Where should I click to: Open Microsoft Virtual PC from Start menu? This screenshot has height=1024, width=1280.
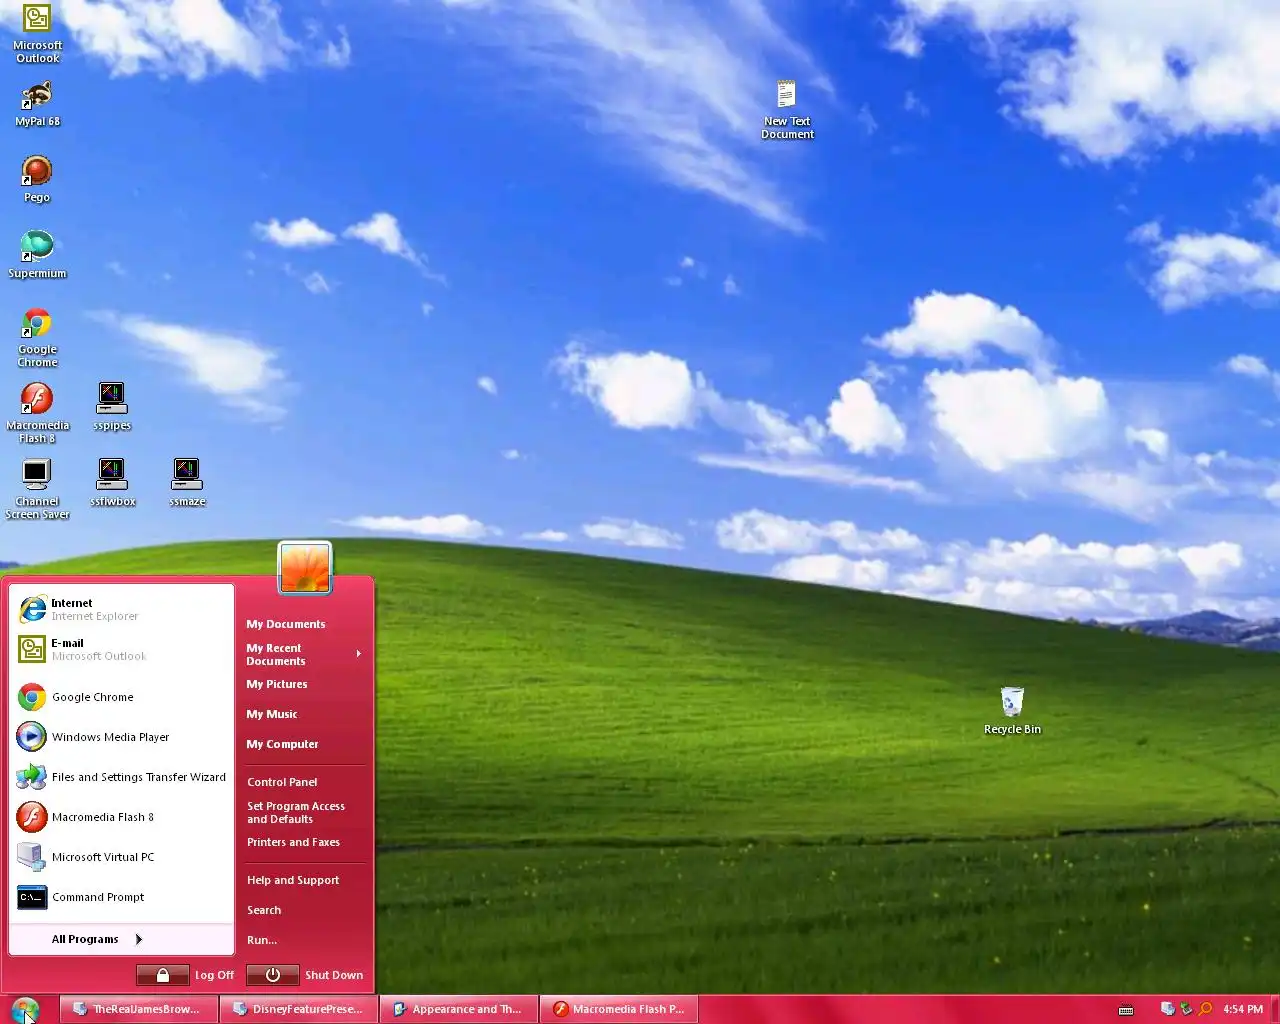click(122, 857)
